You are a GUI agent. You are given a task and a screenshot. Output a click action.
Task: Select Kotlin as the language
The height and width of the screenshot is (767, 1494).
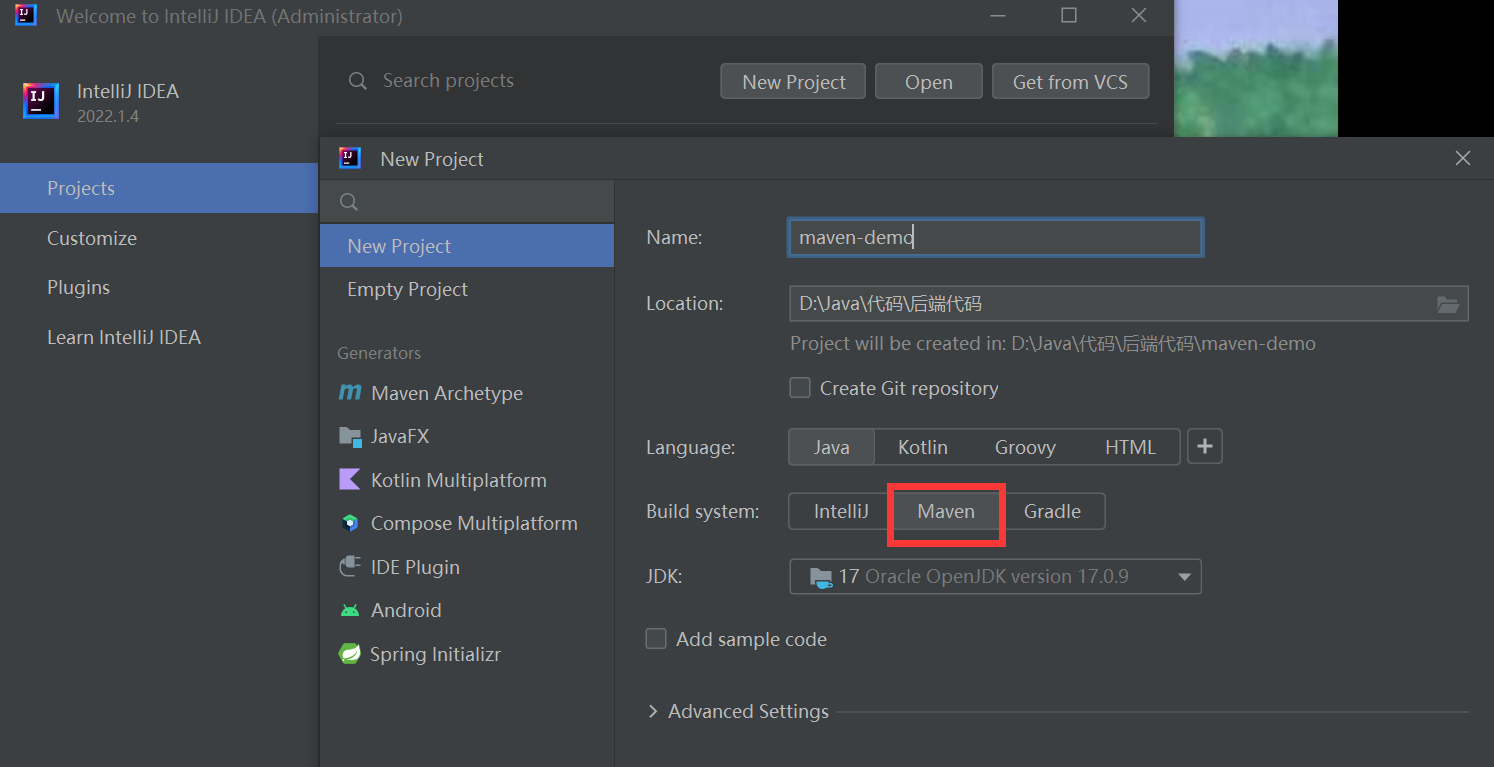tap(922, 447)
